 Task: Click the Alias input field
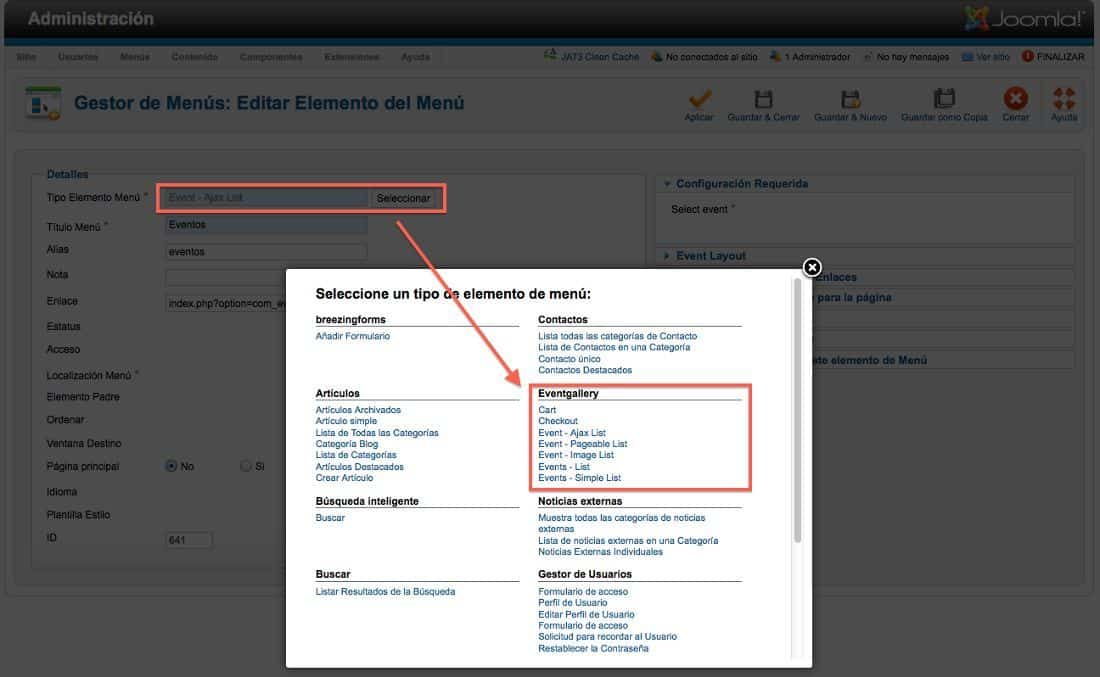[x=266, y=251]
